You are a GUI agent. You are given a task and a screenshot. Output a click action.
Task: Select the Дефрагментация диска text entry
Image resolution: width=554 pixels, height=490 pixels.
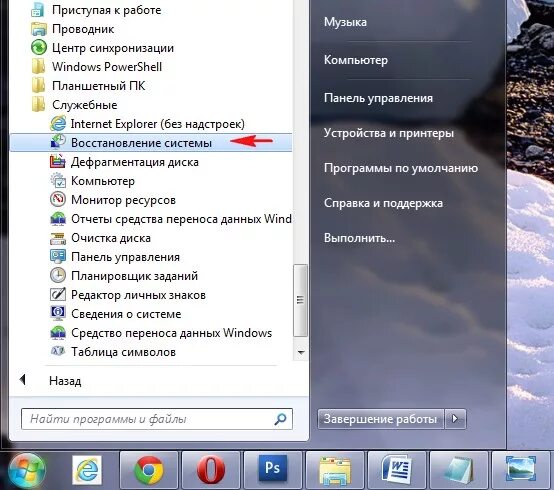[135, 162]
